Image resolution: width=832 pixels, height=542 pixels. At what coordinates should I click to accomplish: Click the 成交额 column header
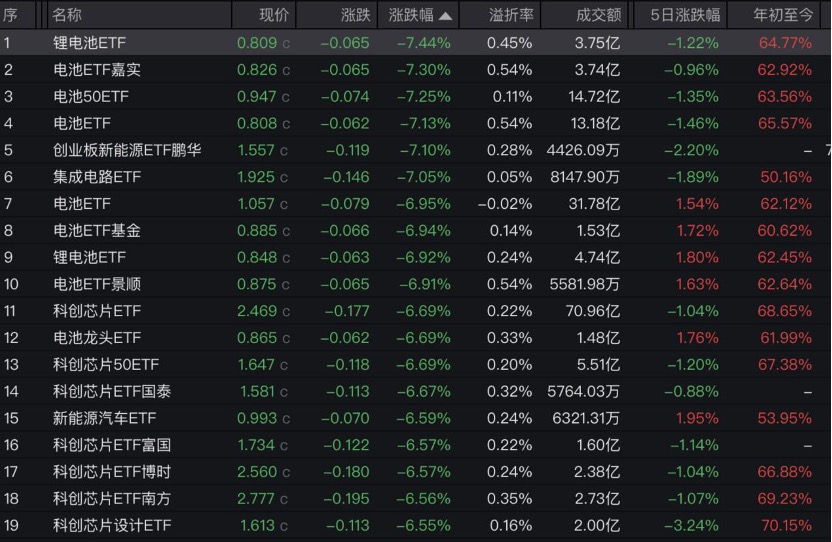tap(598, 15)
